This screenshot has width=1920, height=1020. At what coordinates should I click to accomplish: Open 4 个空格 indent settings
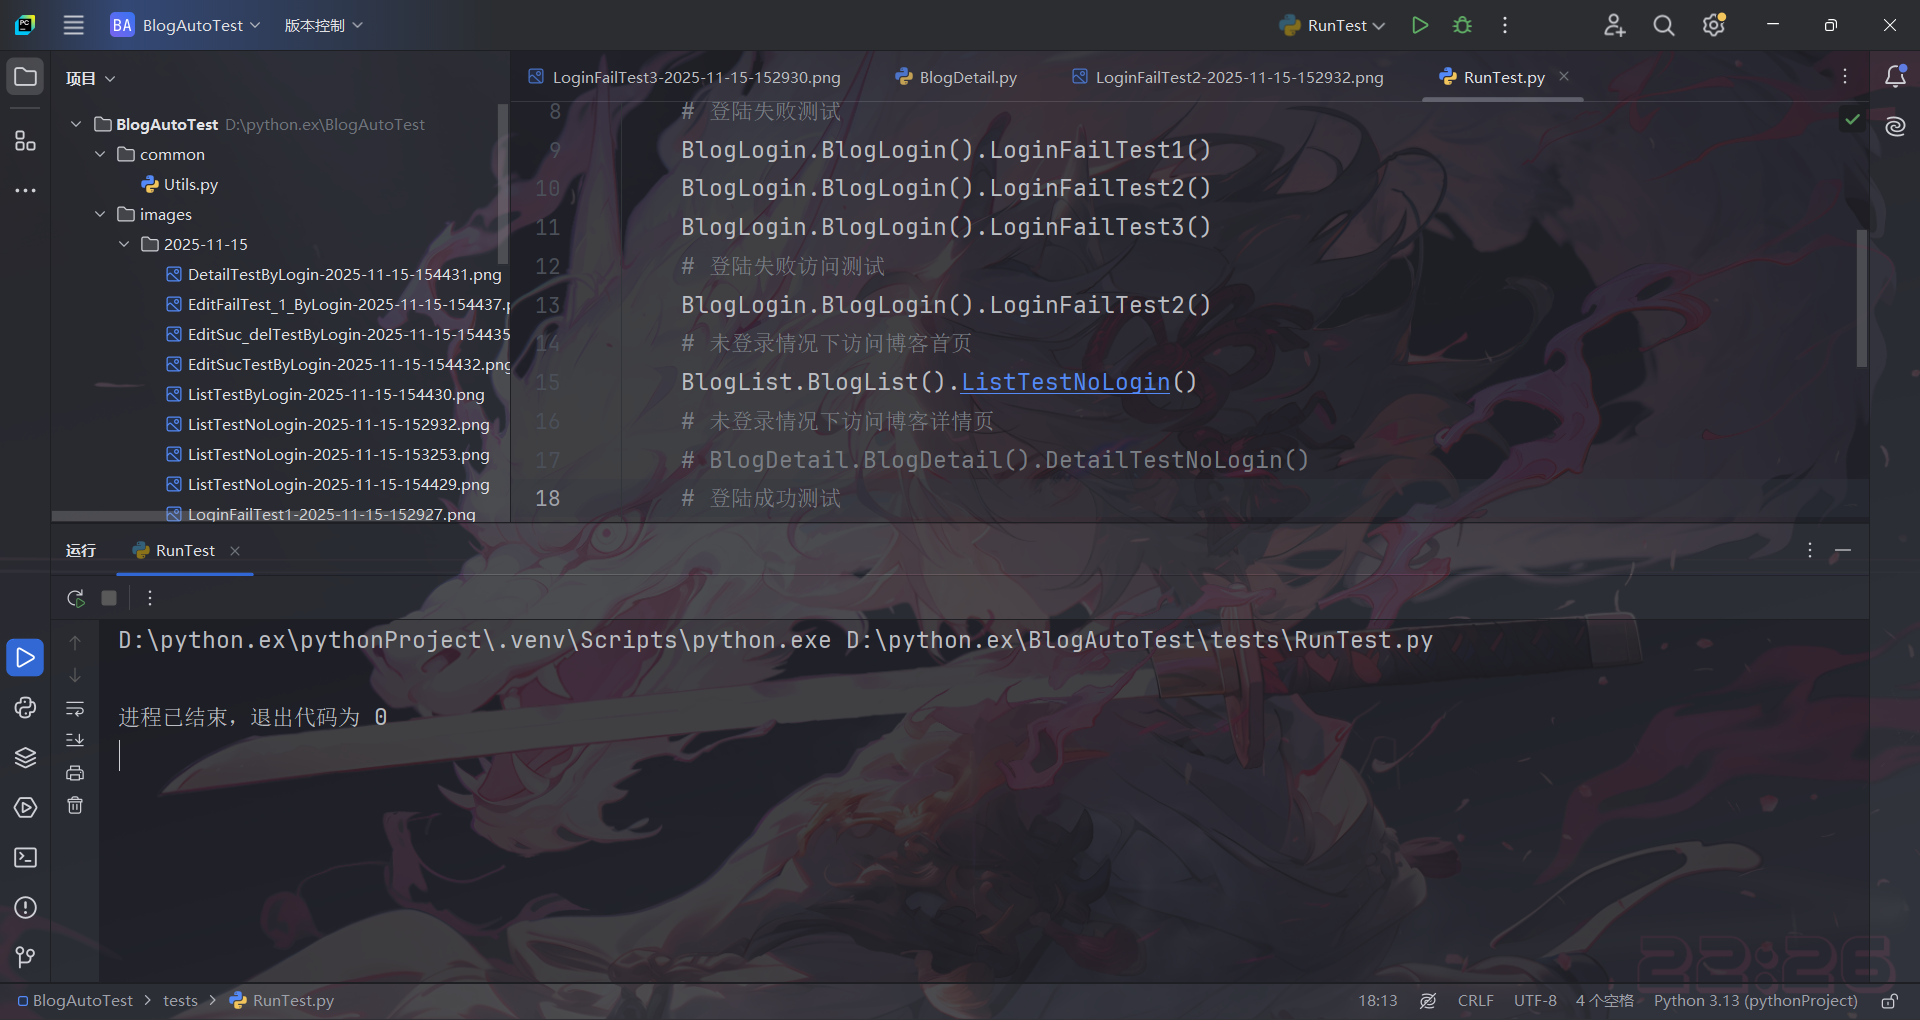click(1604, 1001)
